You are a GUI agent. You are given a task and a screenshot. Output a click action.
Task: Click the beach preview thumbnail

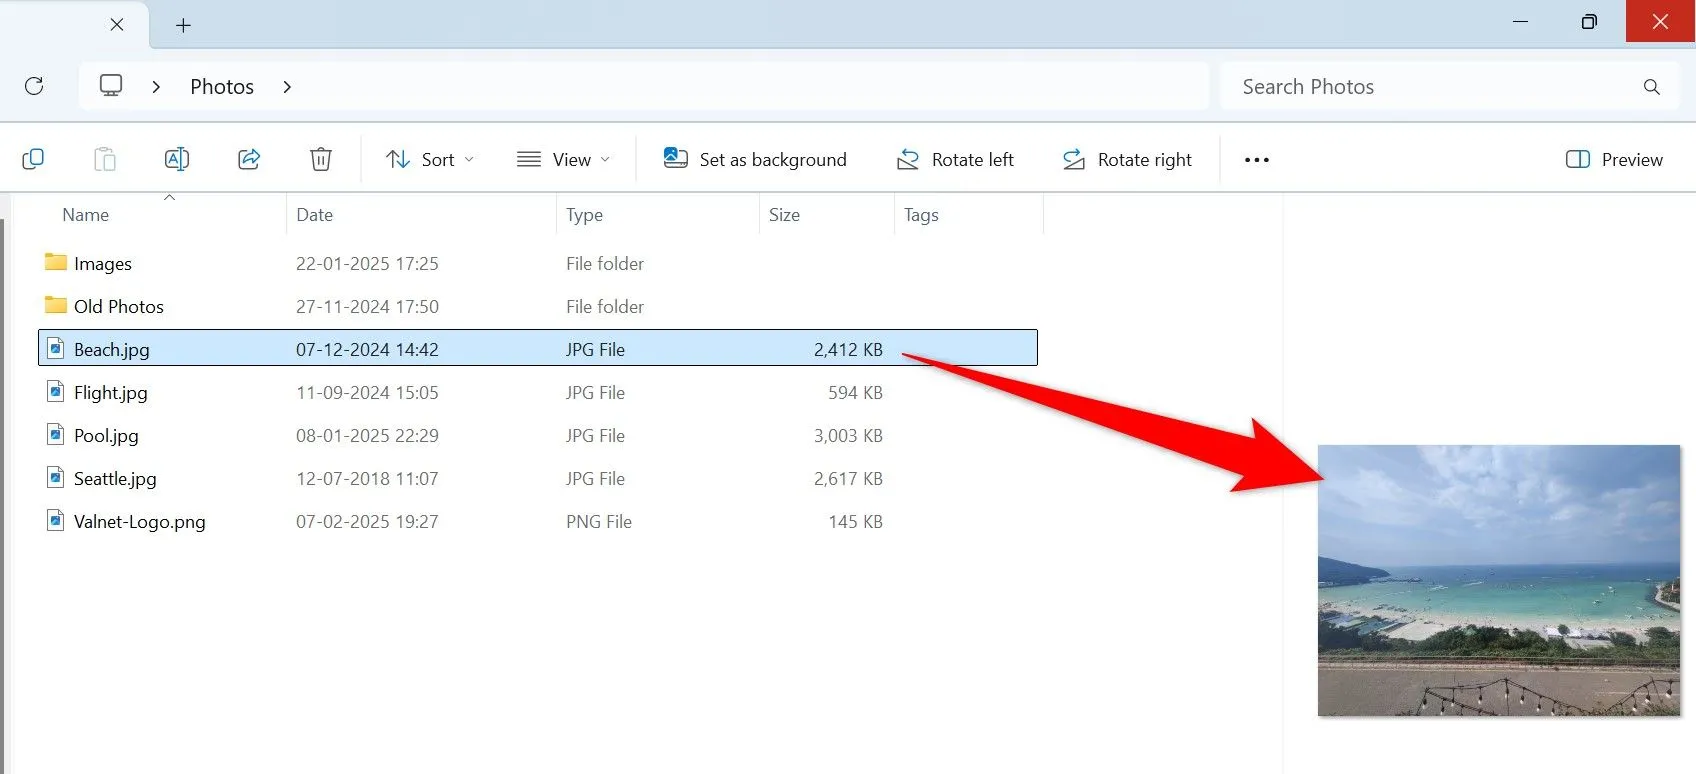click(x=1498, y=581)
